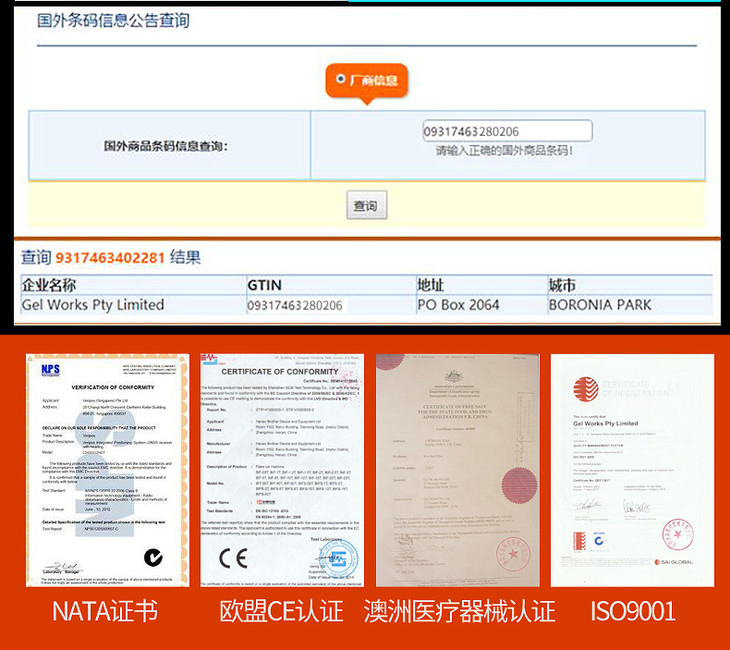Viewport: 730px width, 650px height.
Task: Click the 澳洲医疗器械认证 caption
Action: coord(460,611)
